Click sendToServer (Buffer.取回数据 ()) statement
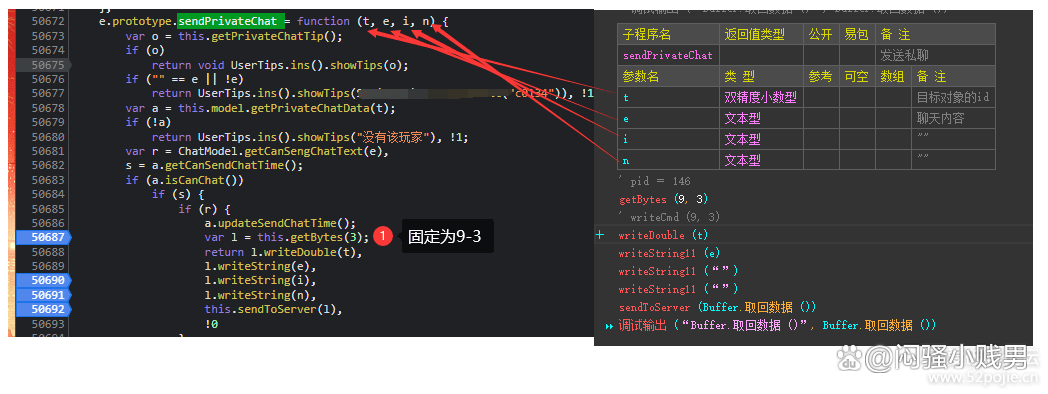This screenshot has width=1048, height=394. click(718, 307)
